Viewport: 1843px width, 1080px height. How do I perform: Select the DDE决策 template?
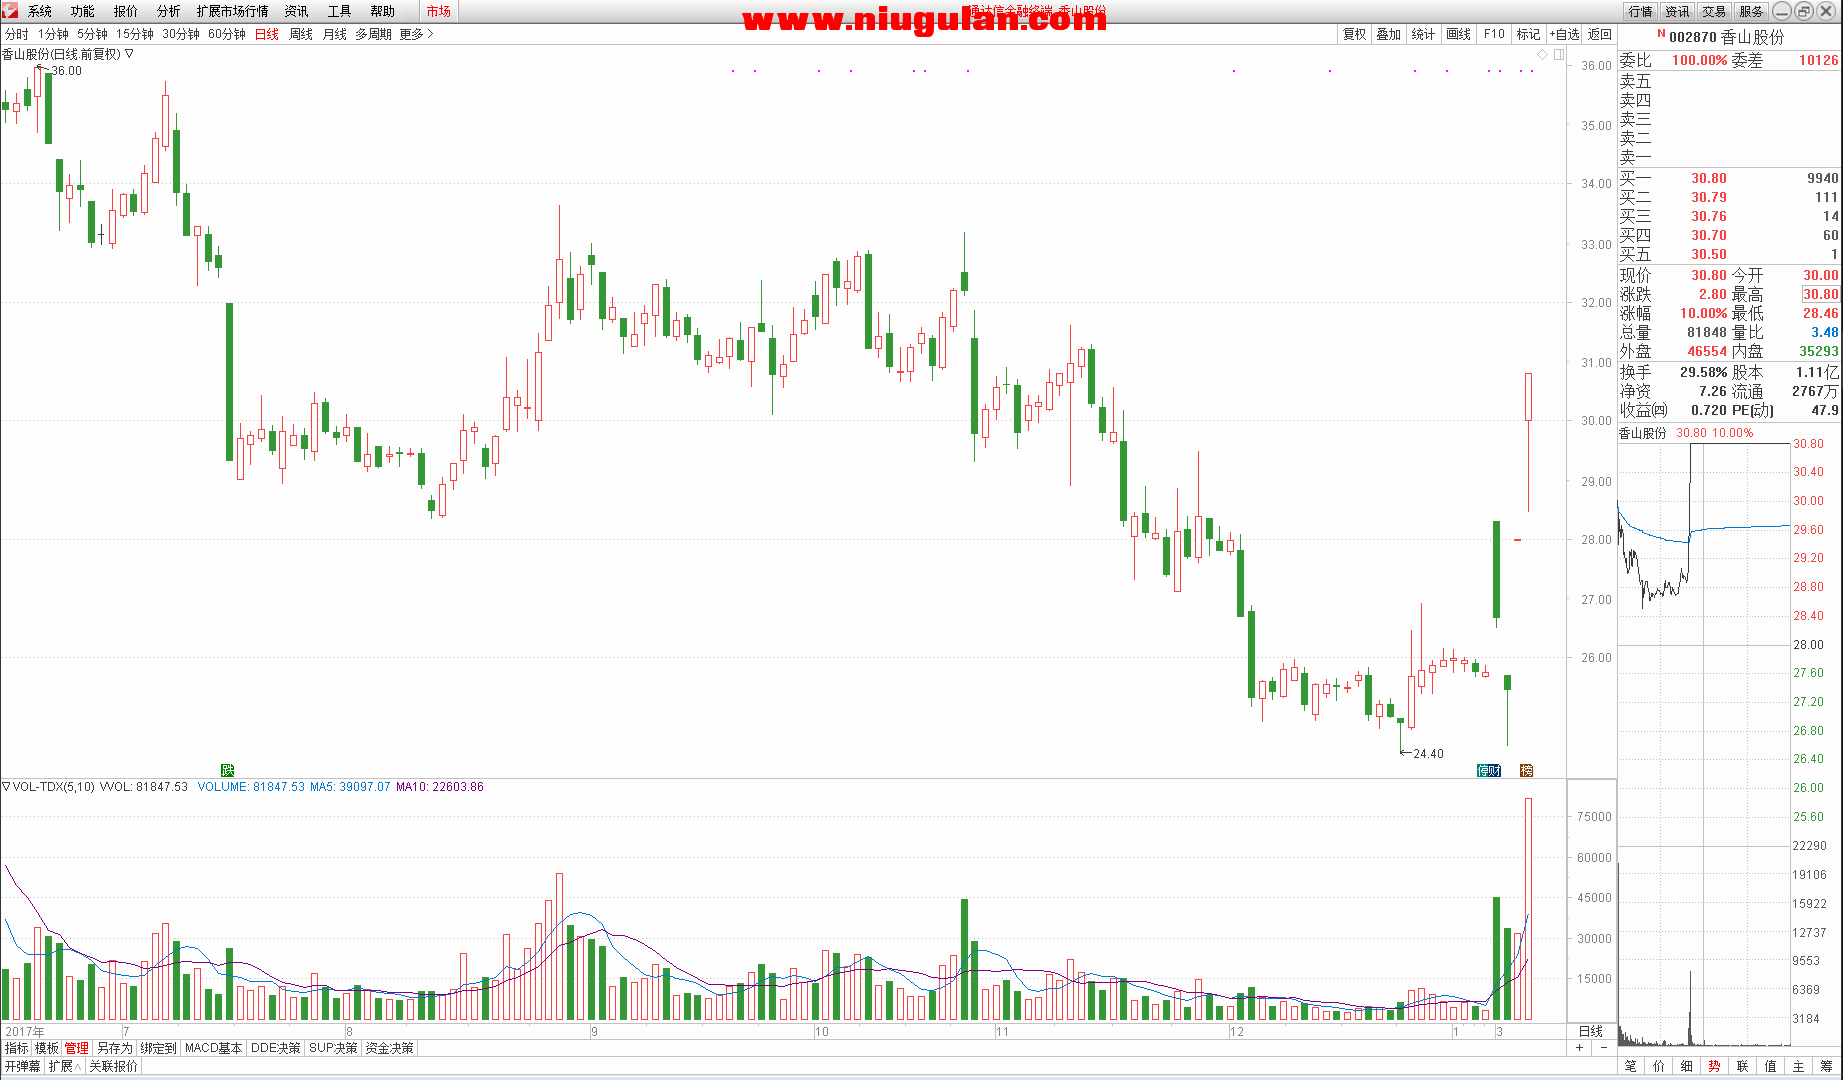(x=276, y=1048)
